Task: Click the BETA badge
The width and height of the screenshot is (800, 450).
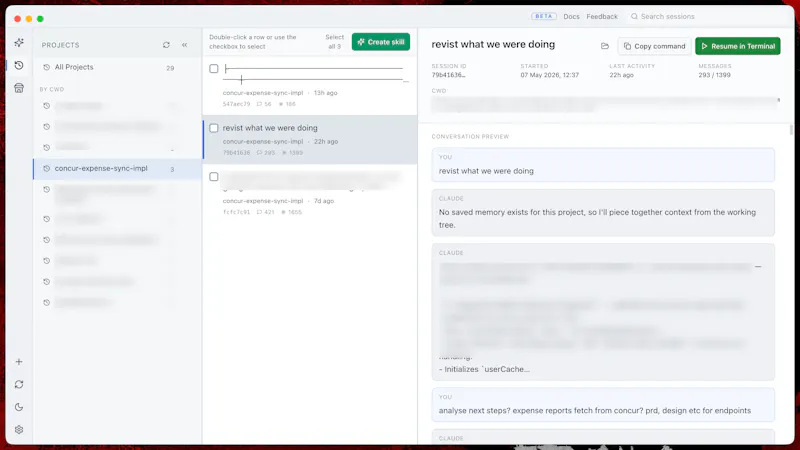Action: click(x=544, y=16)
